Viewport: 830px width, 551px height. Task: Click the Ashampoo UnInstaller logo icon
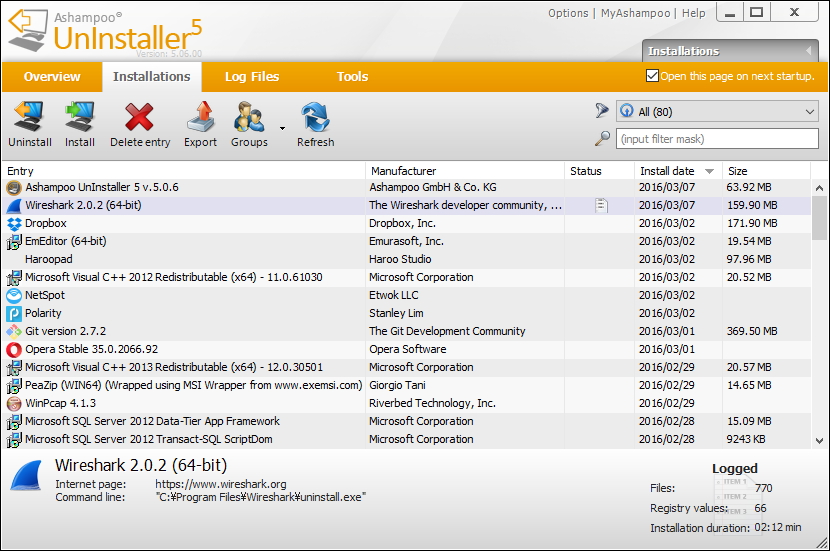click(28, 31)
